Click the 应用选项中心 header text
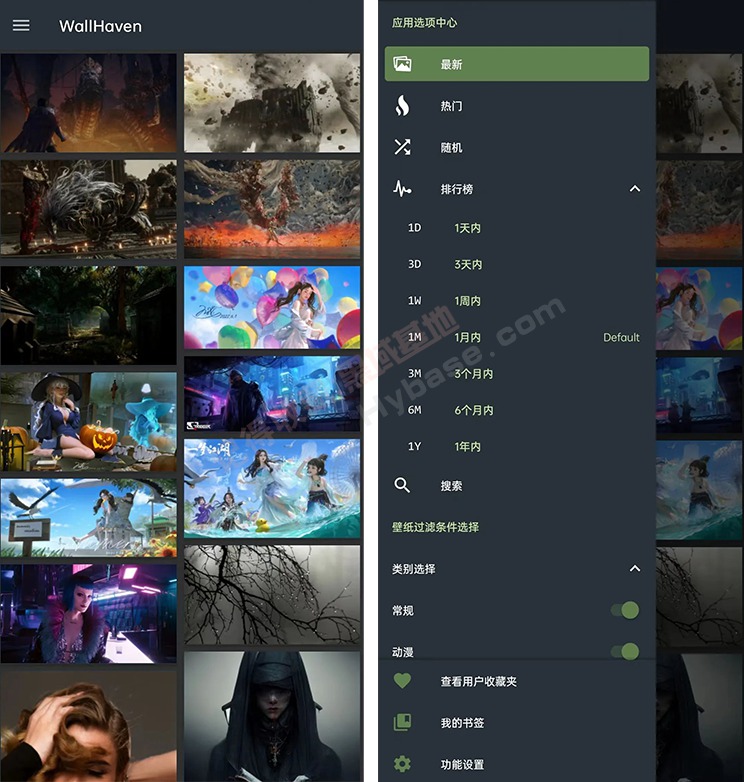 424,22
